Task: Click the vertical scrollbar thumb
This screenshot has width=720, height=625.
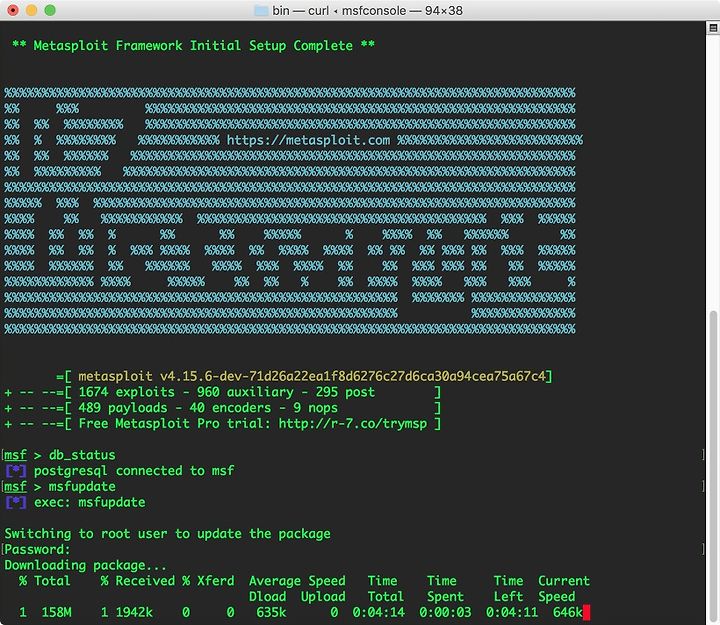Action: tap(713, 466)
